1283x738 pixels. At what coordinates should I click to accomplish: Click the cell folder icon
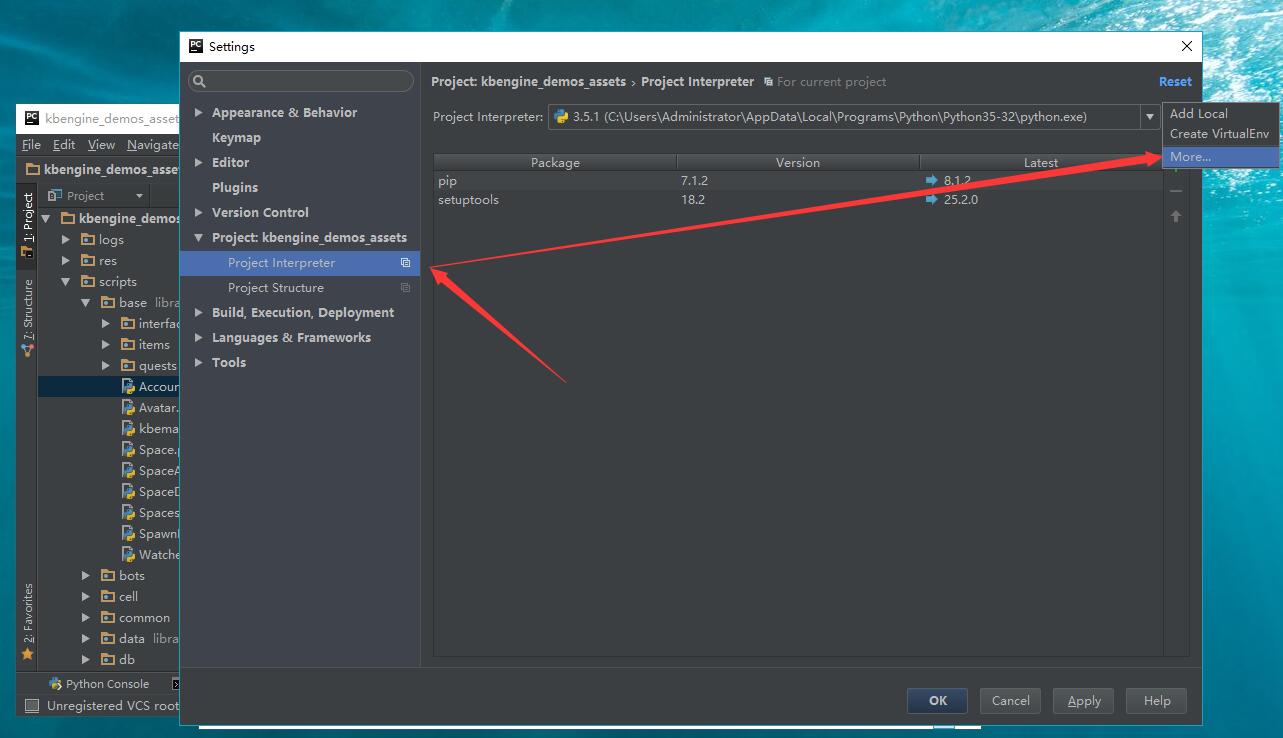(x=108, y=596)
